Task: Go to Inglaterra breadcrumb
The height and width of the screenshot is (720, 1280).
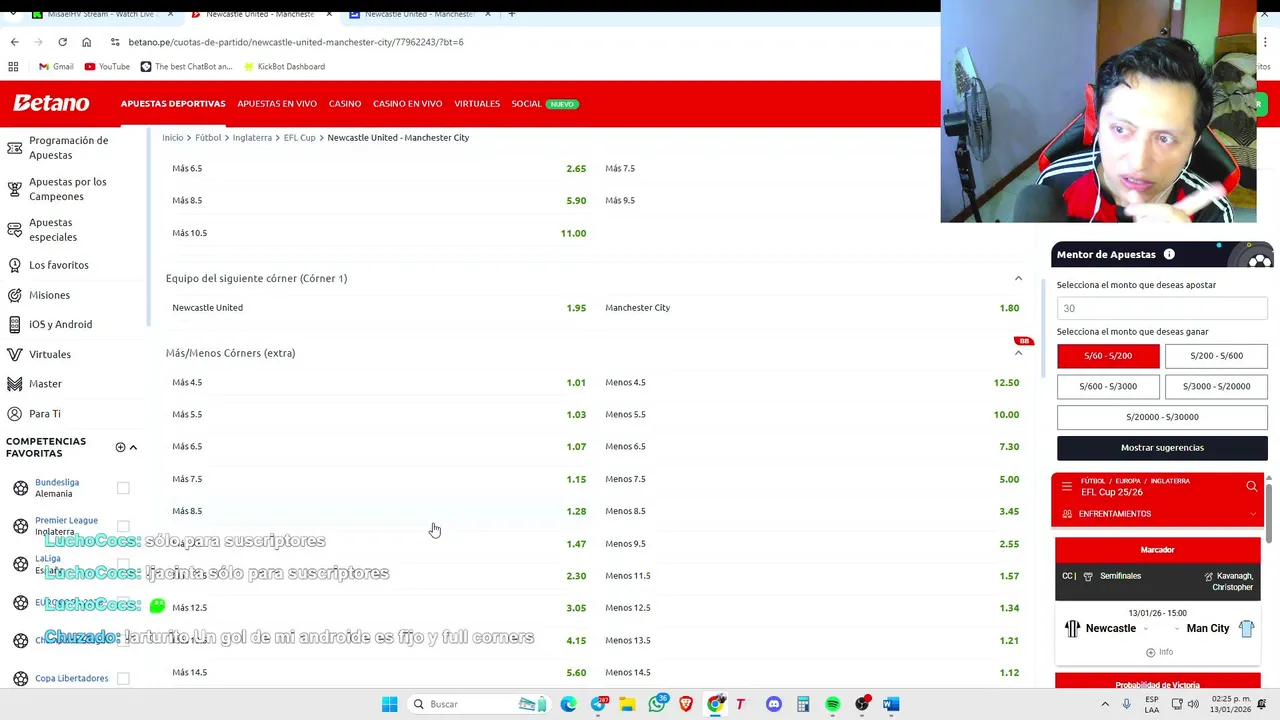Action: pos(252,137)
